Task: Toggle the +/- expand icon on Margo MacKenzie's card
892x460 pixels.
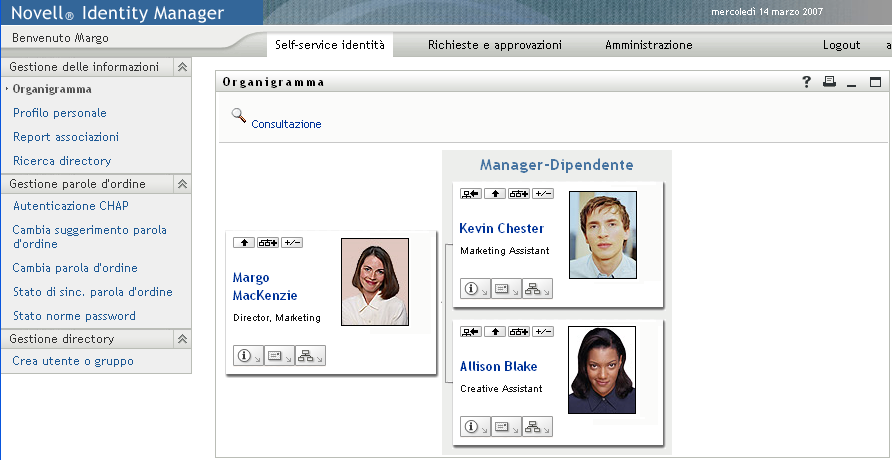Action: (x=292, y=243)
